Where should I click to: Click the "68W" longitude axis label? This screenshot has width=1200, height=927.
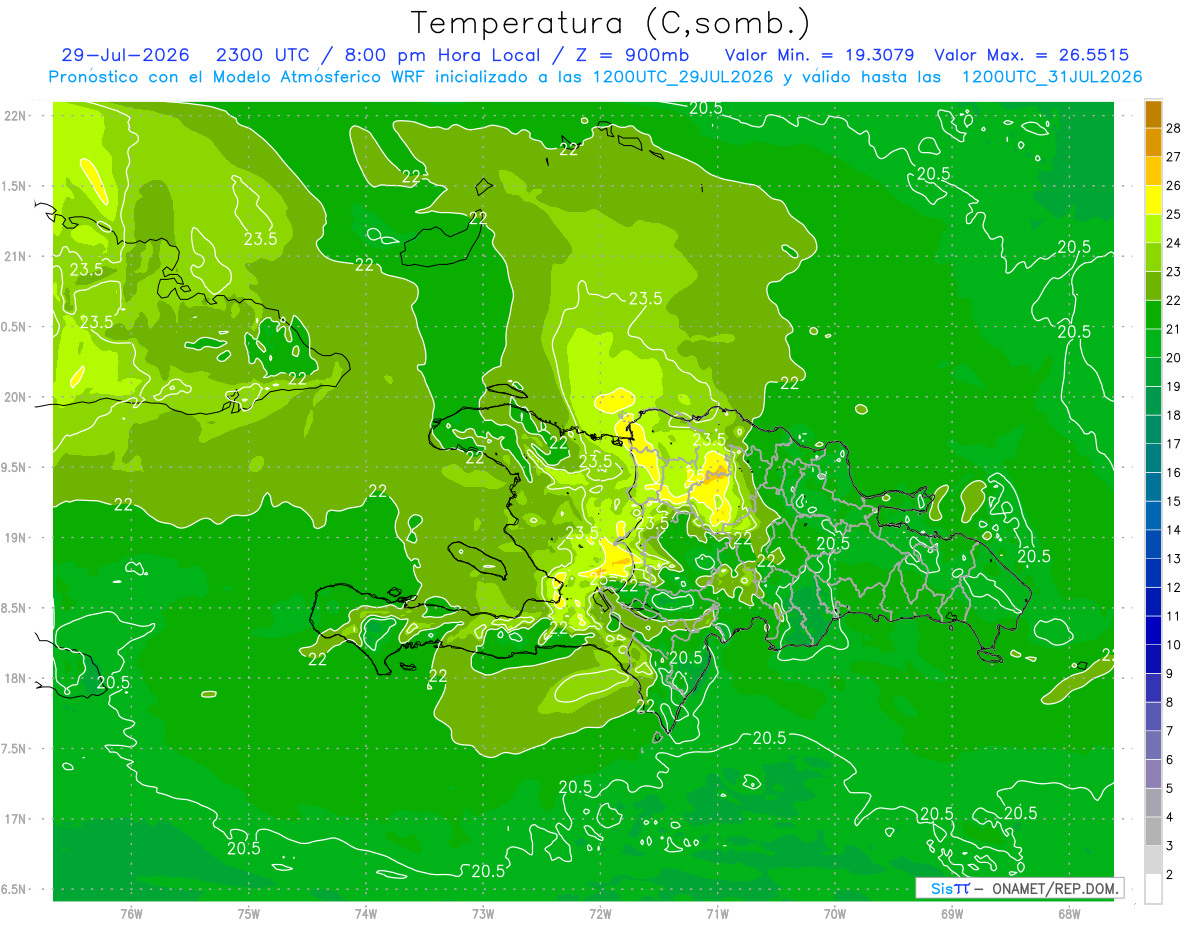1069,913
